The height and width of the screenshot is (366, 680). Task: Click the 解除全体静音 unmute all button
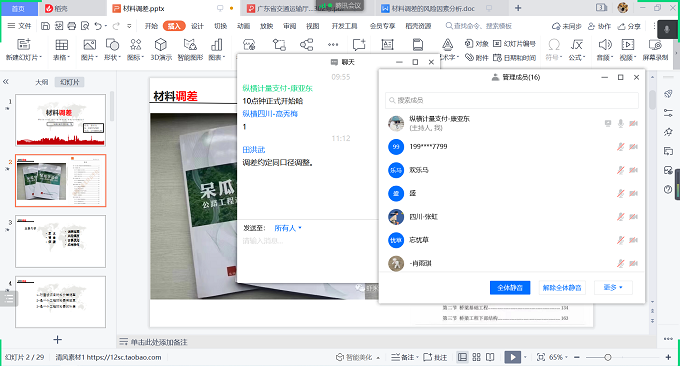point(562,288)
